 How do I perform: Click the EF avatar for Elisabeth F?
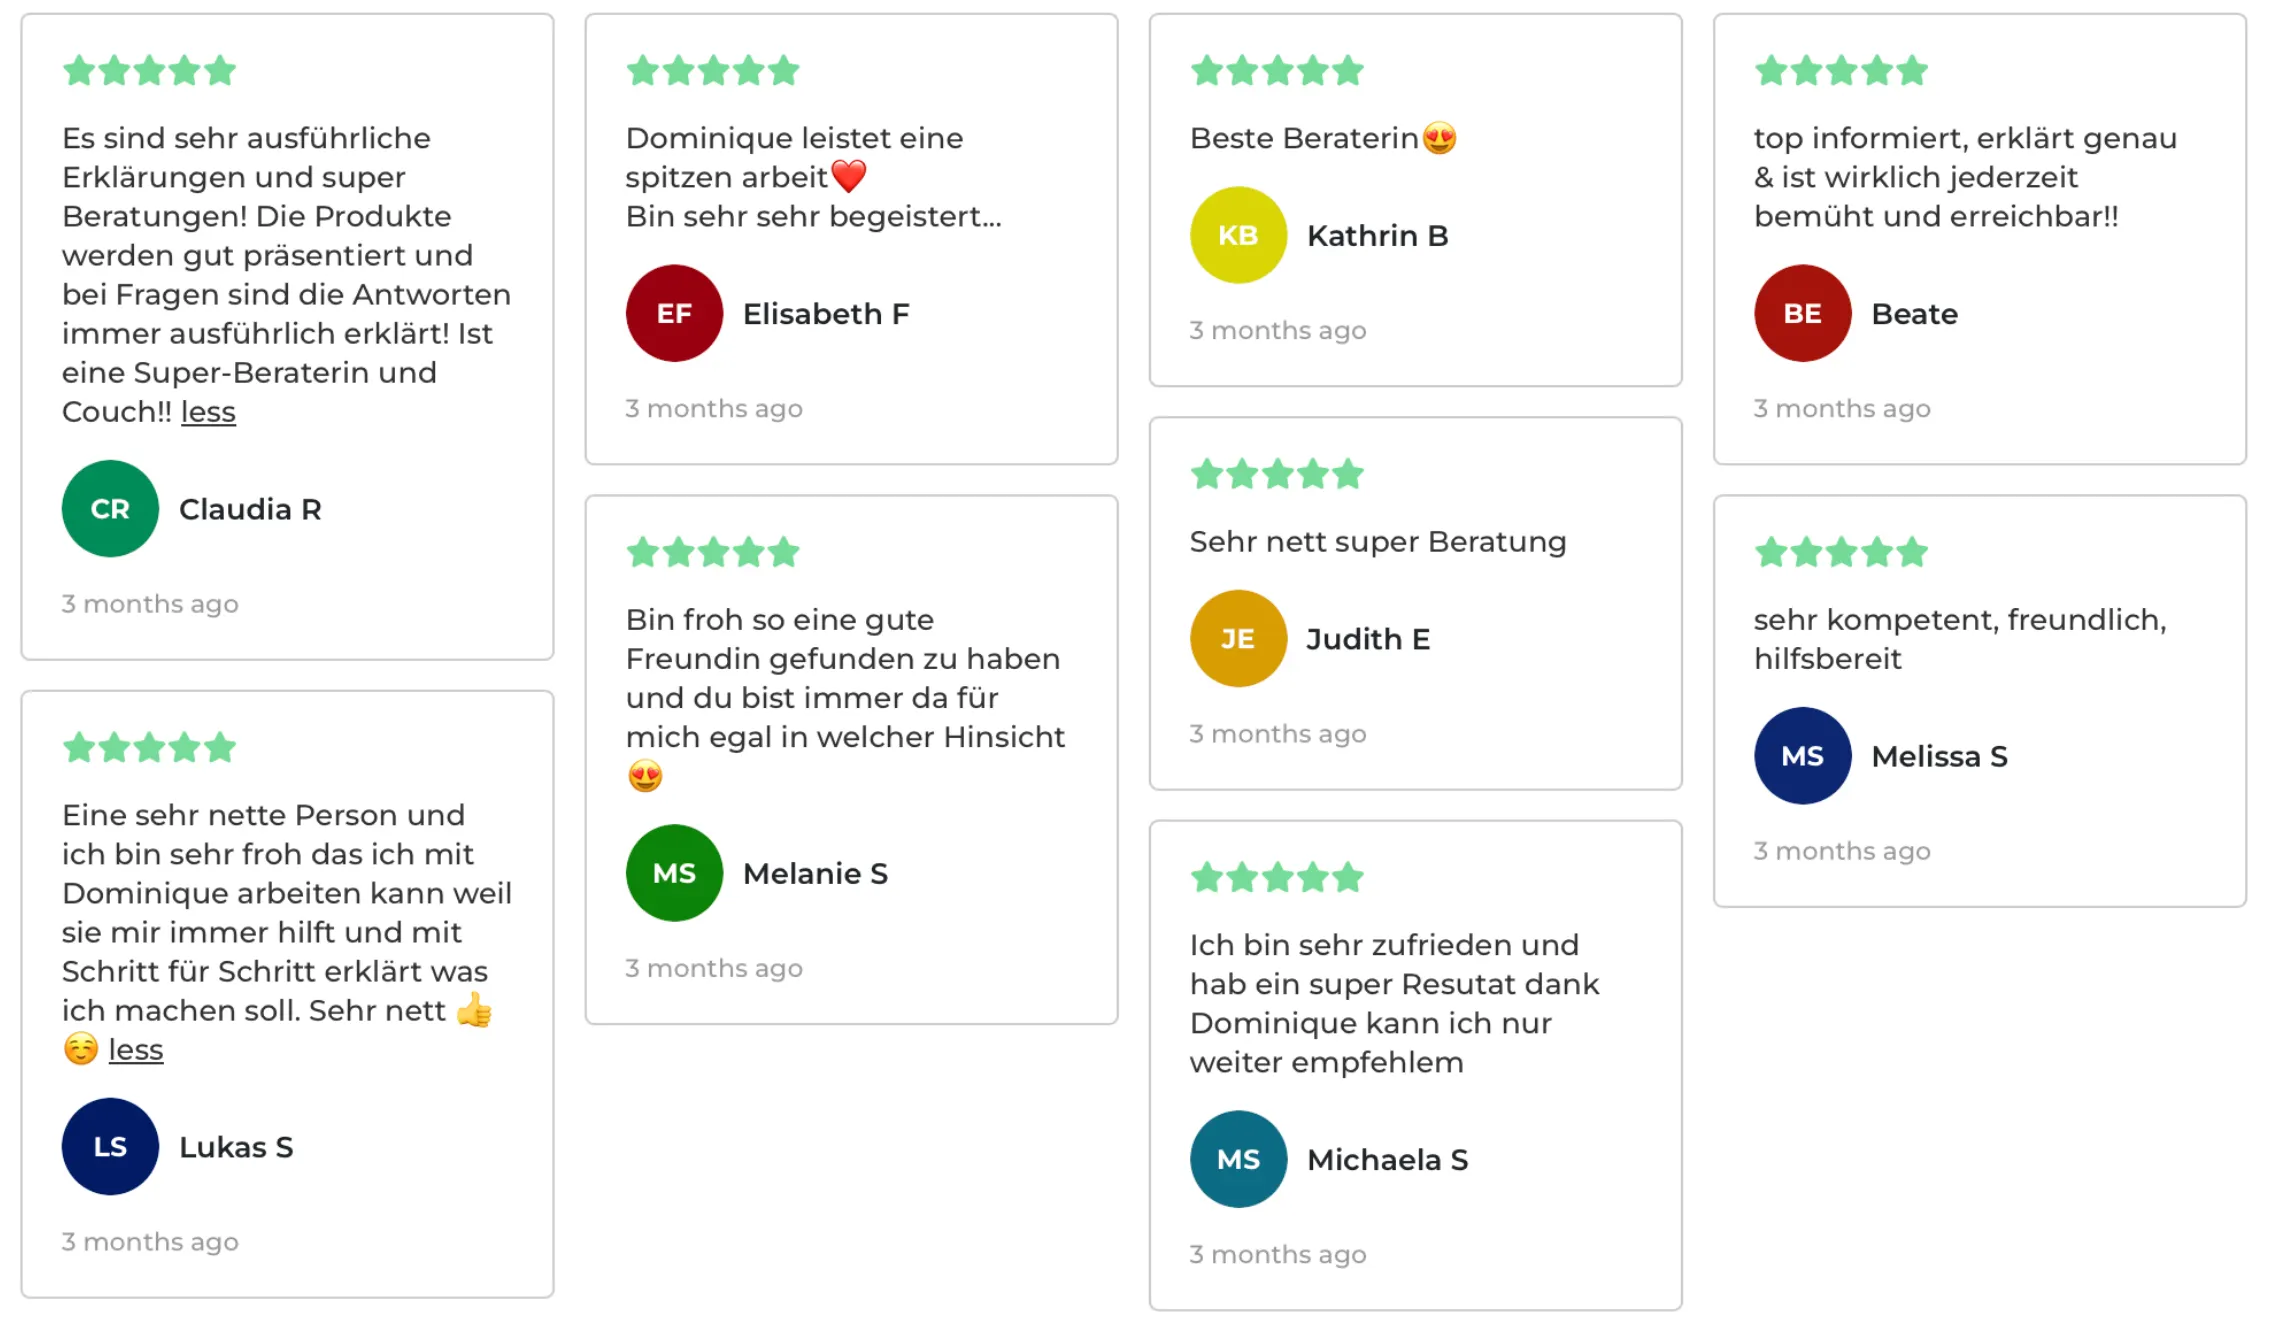click(x=674, y=313)
